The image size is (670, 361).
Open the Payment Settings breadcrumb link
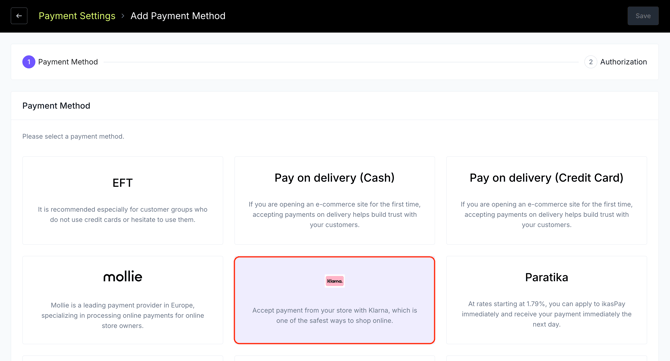77,16
